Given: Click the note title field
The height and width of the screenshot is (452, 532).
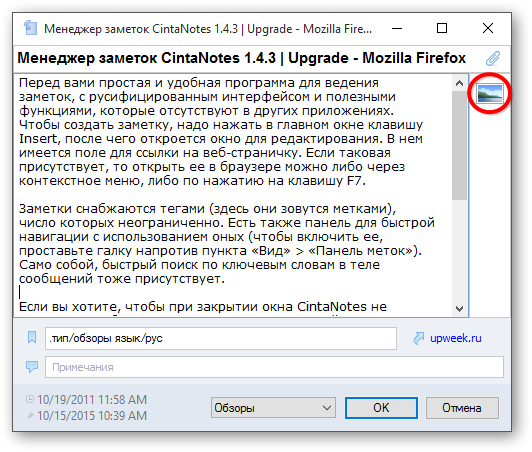Looking at the screenshot, I should [242, 58].
